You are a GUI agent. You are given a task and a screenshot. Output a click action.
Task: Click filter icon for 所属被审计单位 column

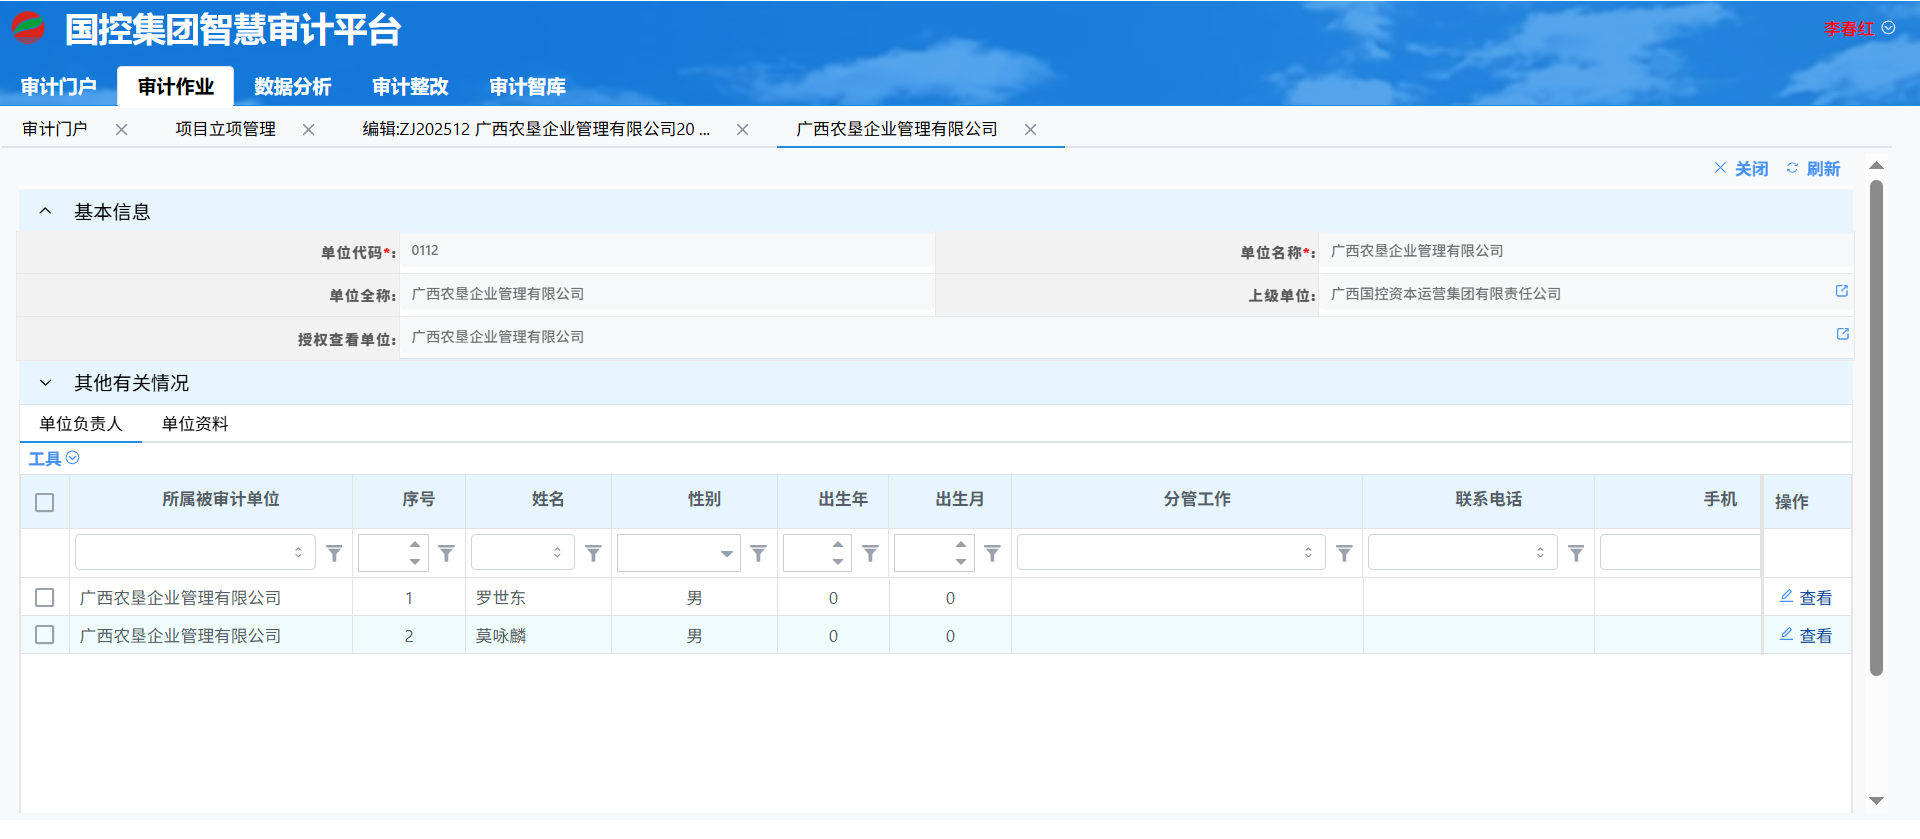click(x=334, y=553)
